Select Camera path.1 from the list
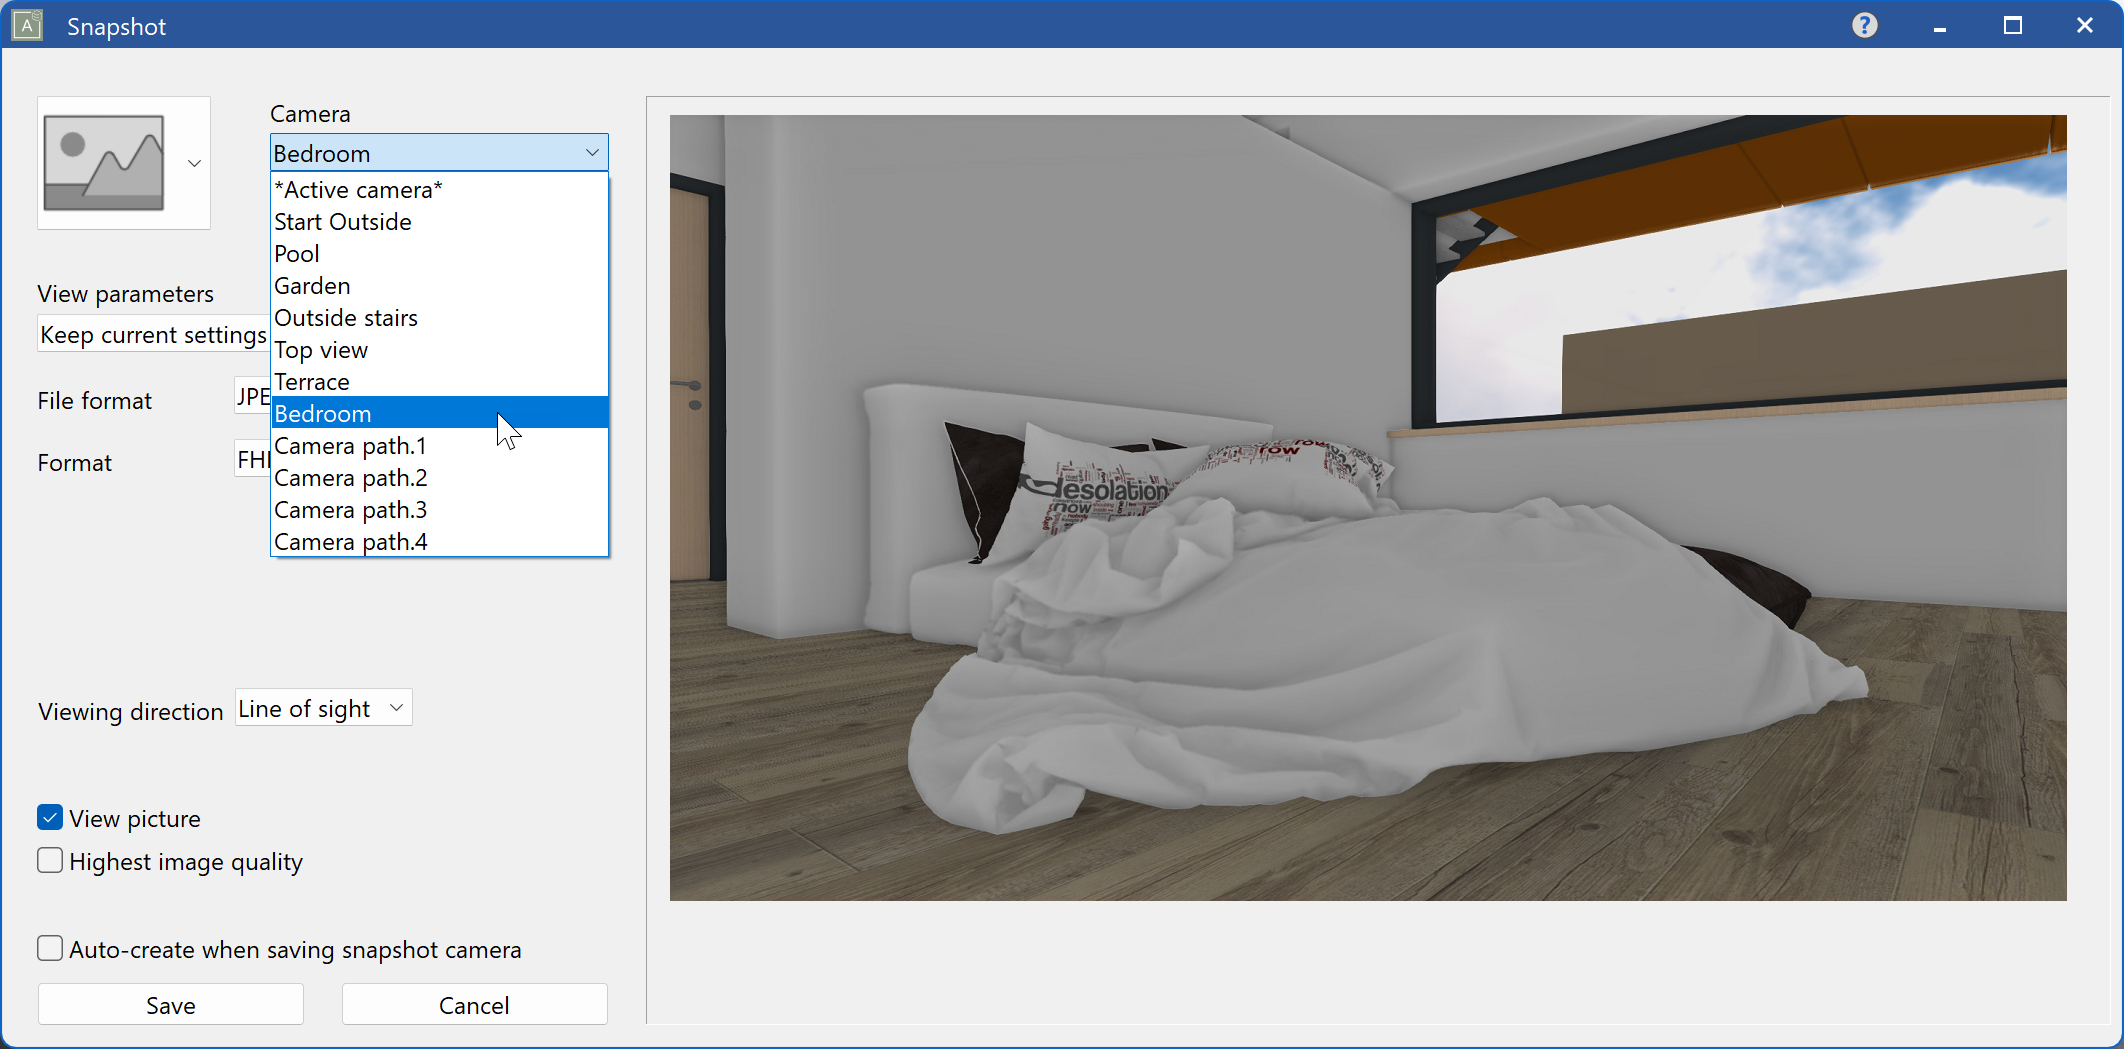 point(350,446)
